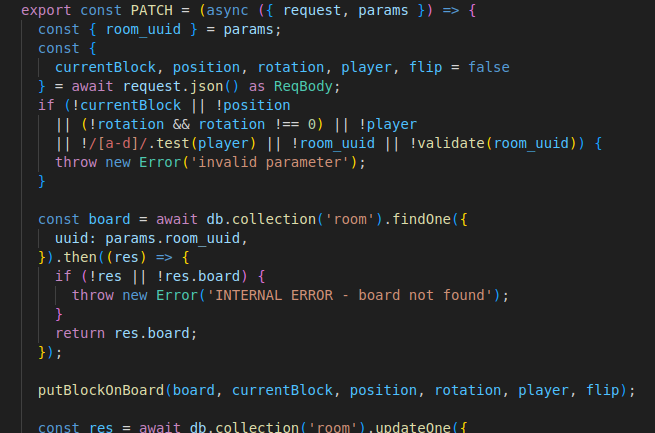Click the findOne method call
The height and width of the screenshot is (433, 655).
pos(421,219)
